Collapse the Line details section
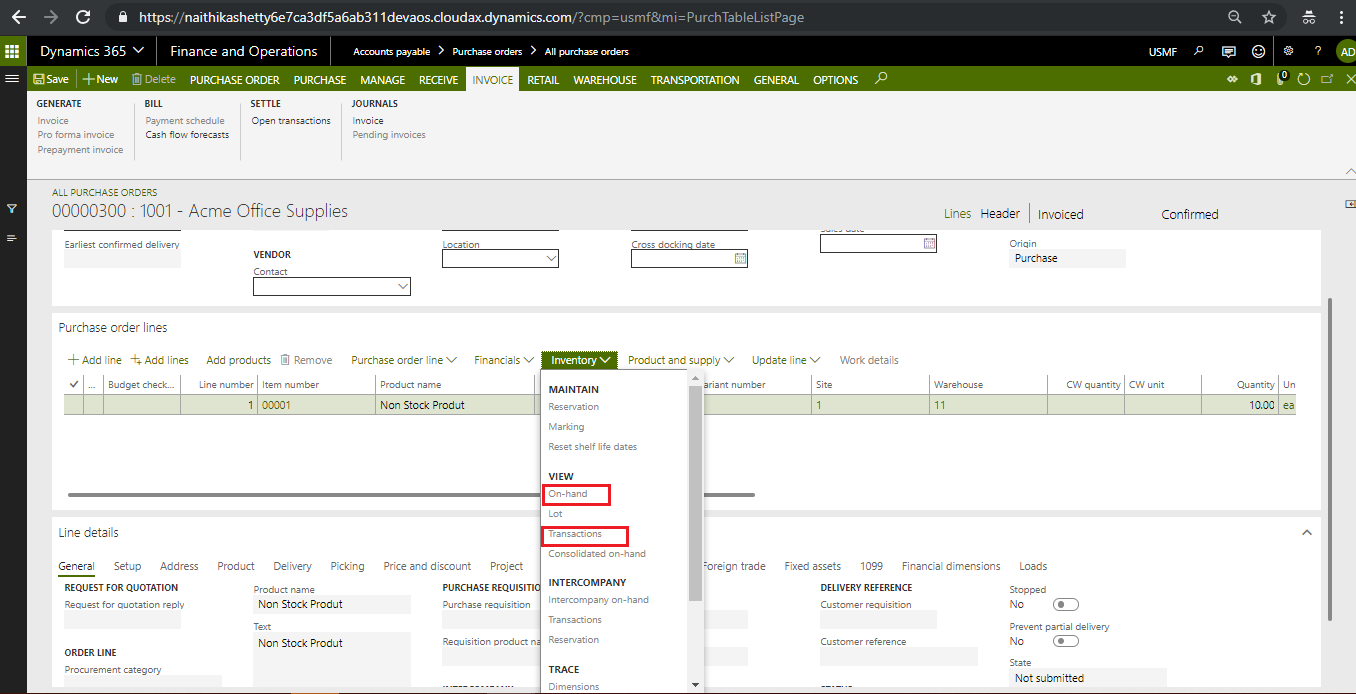Viewport: 1356px width, 694px height. pyautogui.click(x=1307, y=533)
